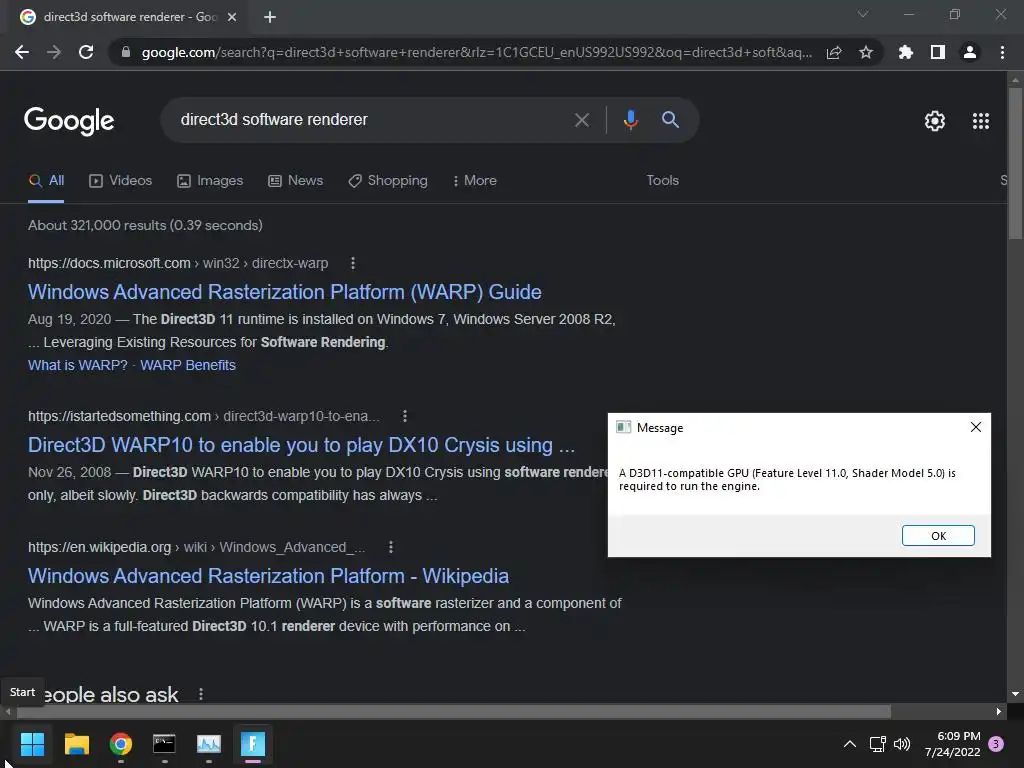This screenshot has height=768, width=1024.
Task: Open options for istartedsomething.com result
Action: [405, 416]
